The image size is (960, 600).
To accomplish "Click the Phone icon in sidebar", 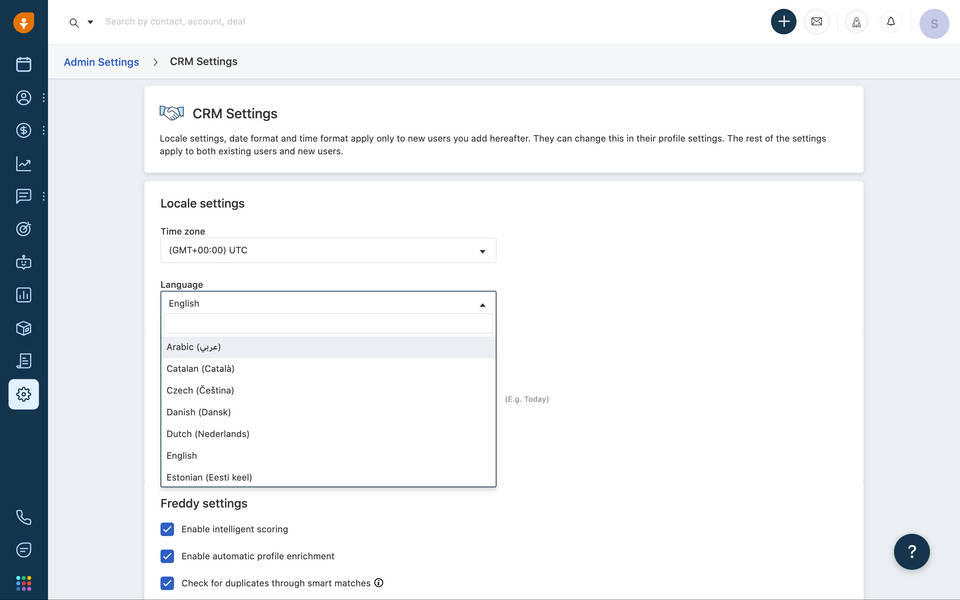I will click(23, 517).
